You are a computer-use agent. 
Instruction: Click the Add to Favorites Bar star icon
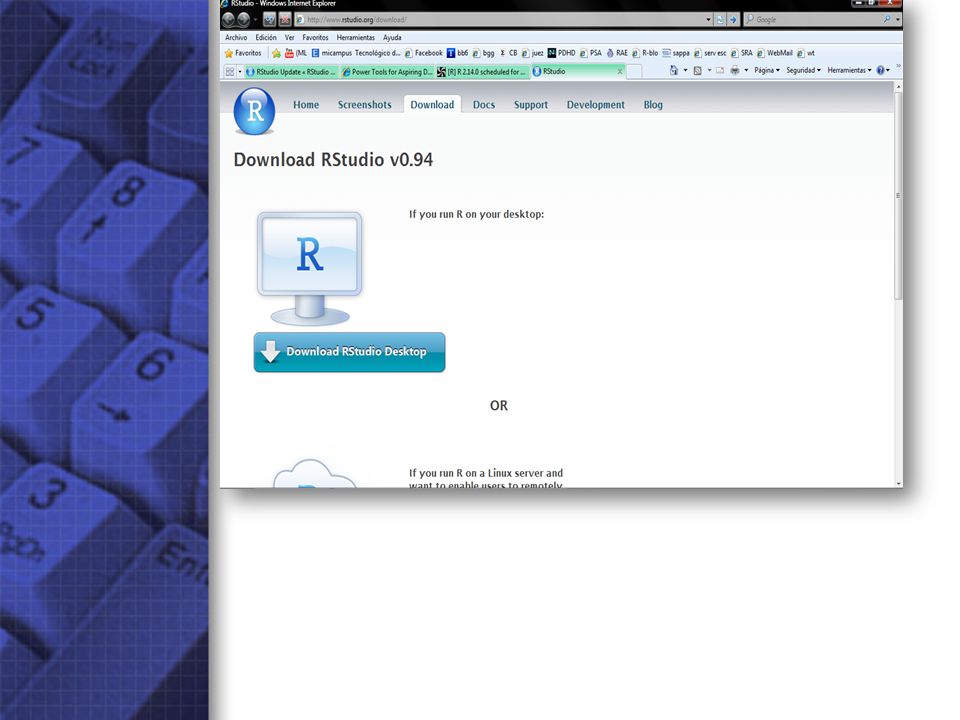coord(276,53)
